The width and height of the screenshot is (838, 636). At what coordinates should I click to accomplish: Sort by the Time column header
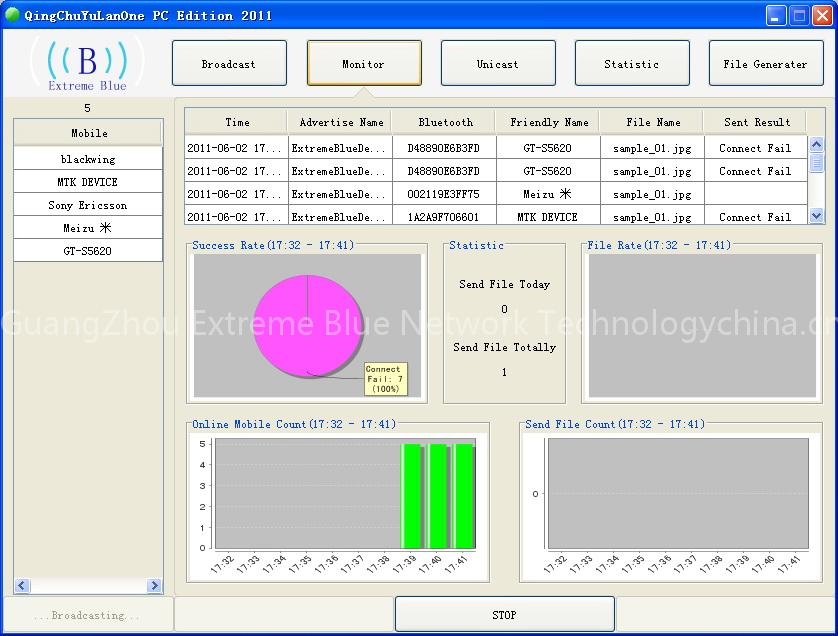[237, 122]
